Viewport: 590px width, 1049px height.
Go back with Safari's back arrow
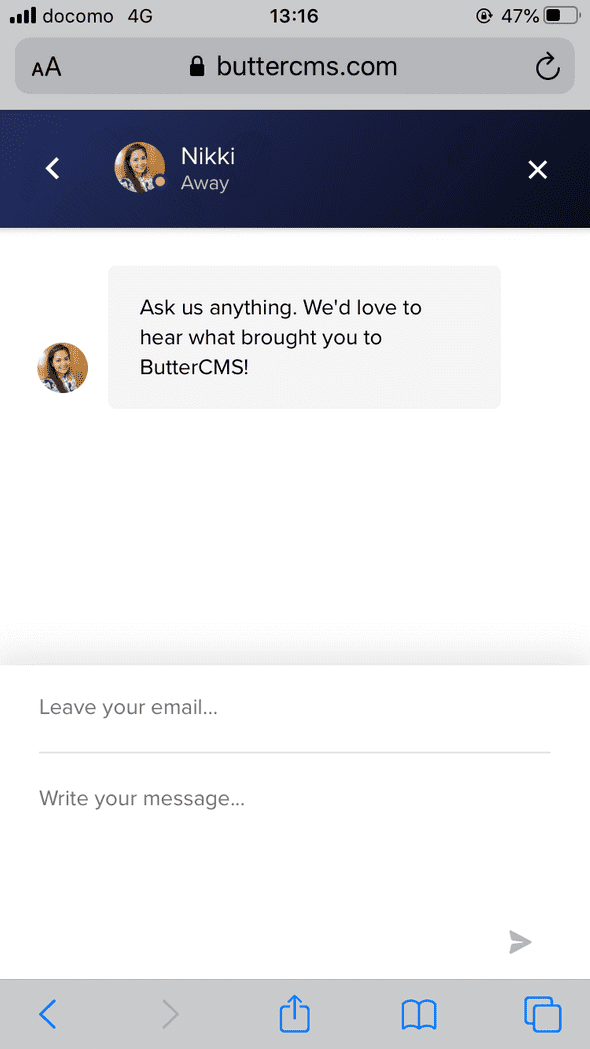click(47, 1015)
